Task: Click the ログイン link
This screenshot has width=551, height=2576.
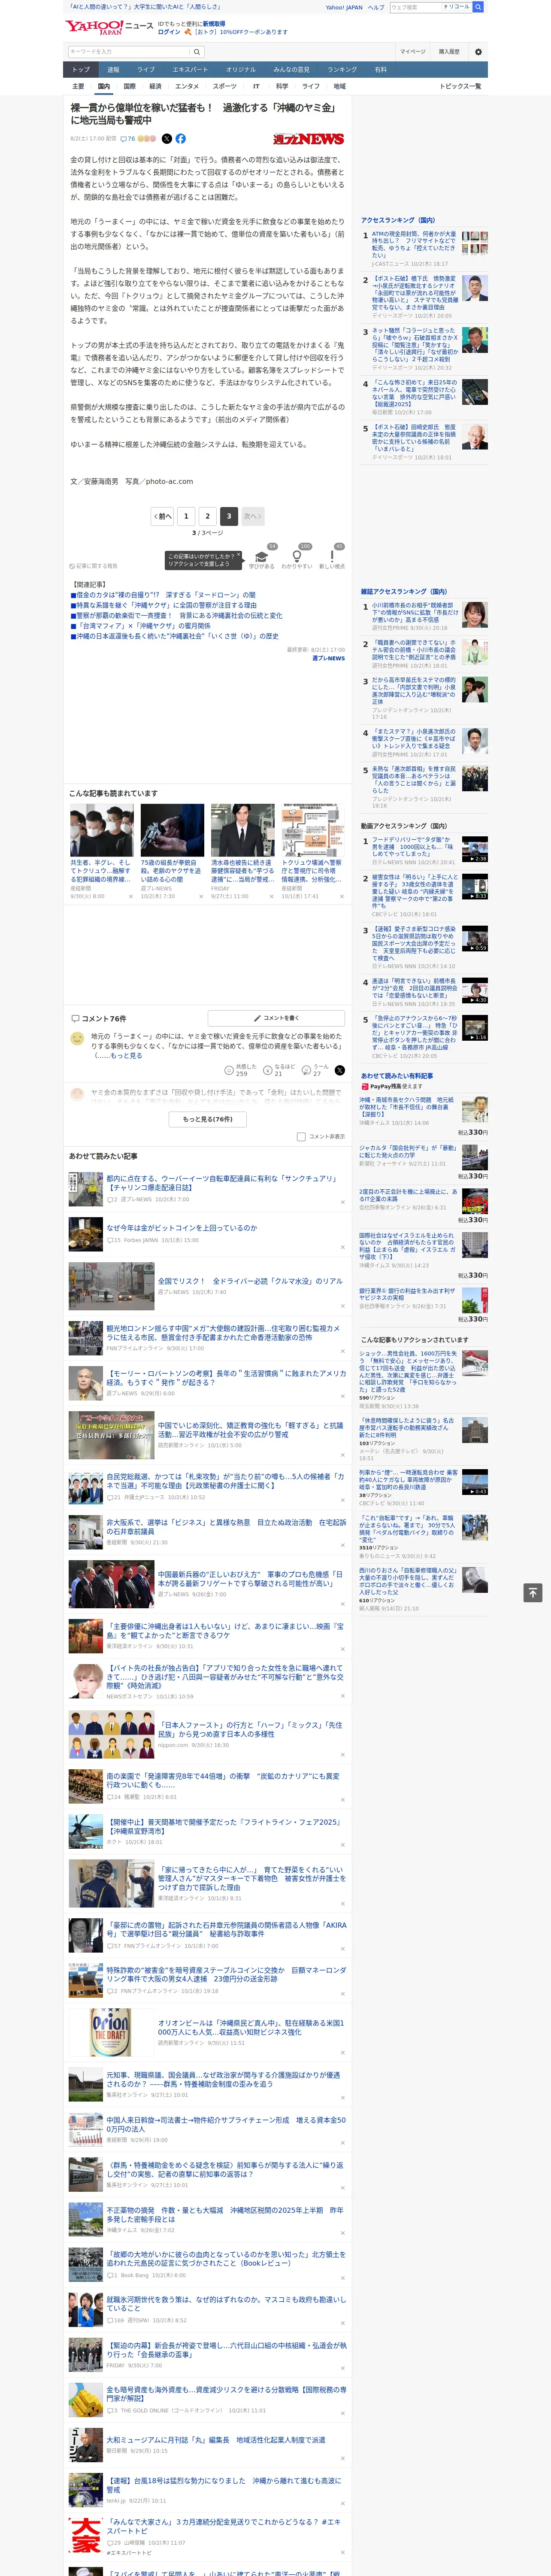Action: pyautogui.click(x=169, y=32)
